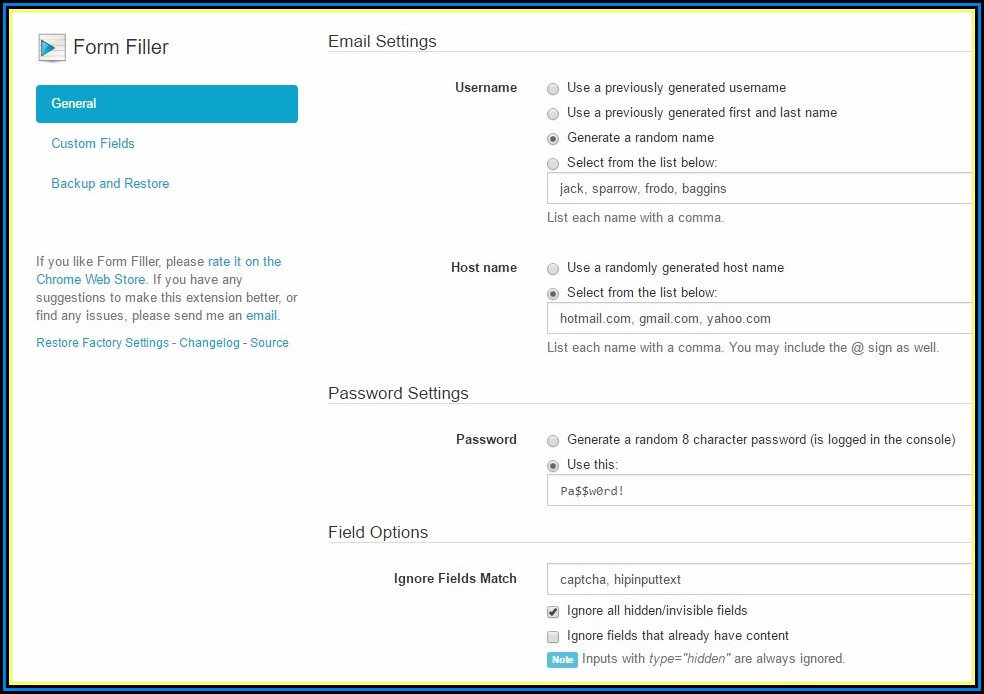This screenshot has height=694, width=984.
Task: Click the Form Filler logo icon
Action: click(x=52, y=47)
